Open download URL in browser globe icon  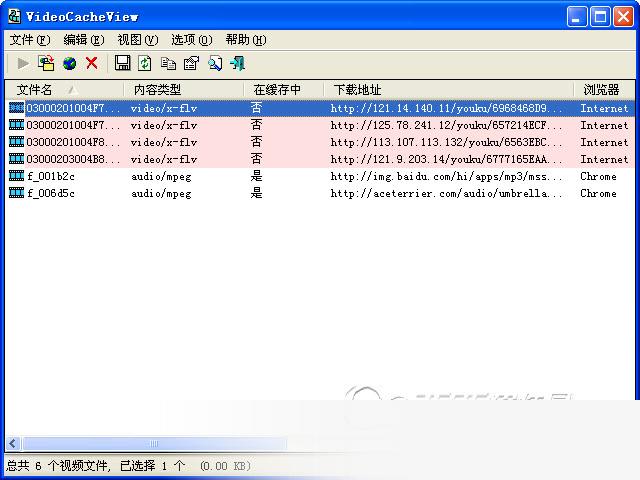pyautogui.click(x=69, y=63)
